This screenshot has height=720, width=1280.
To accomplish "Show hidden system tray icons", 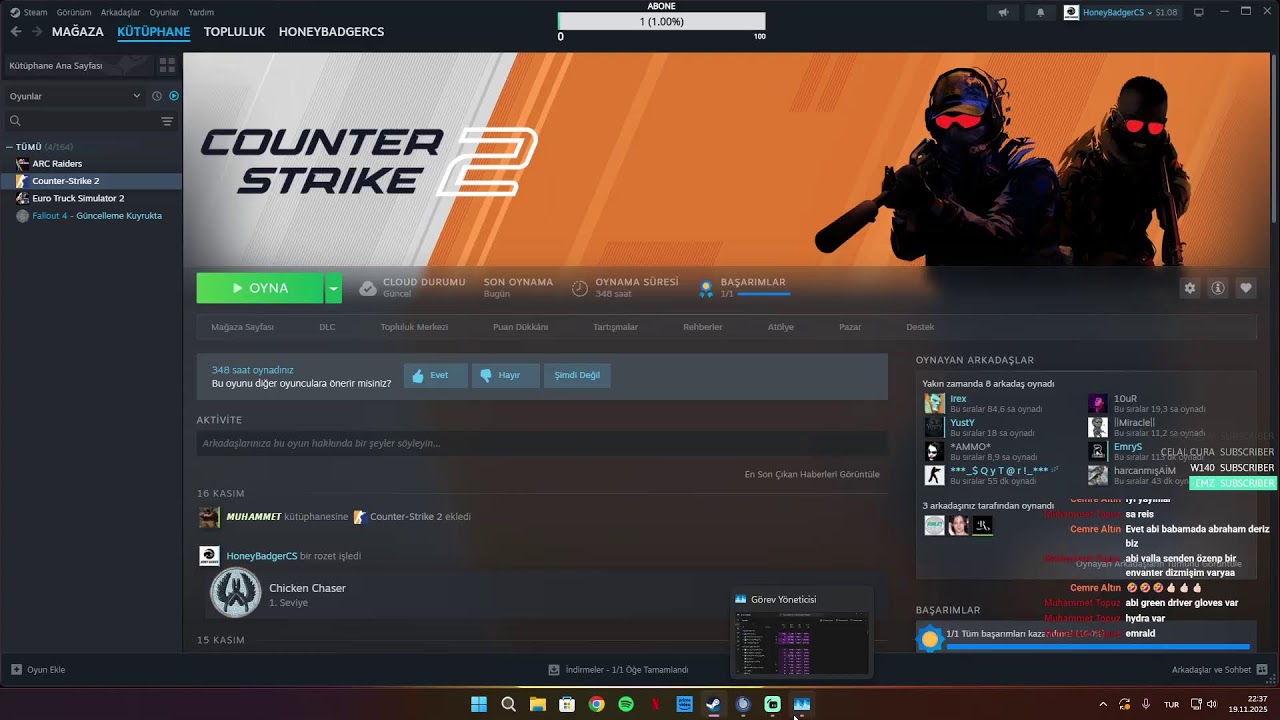I will pos(1103,704).
